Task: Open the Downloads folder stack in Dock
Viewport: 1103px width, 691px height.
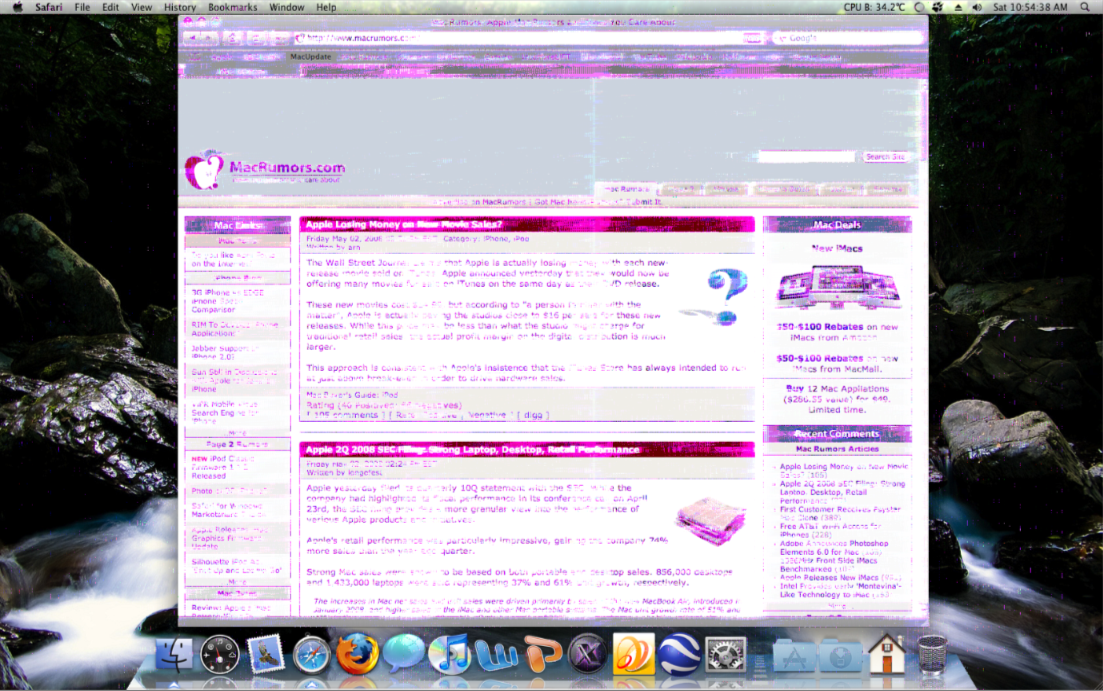Action: pos(841,656)
